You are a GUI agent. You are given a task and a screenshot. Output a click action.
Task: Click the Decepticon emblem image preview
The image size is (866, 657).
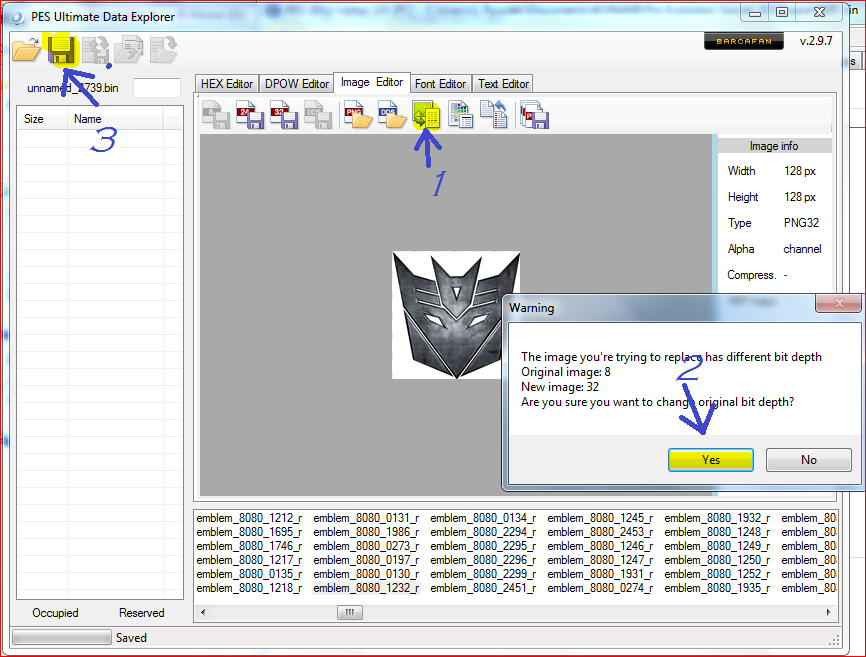coord(456,315)
